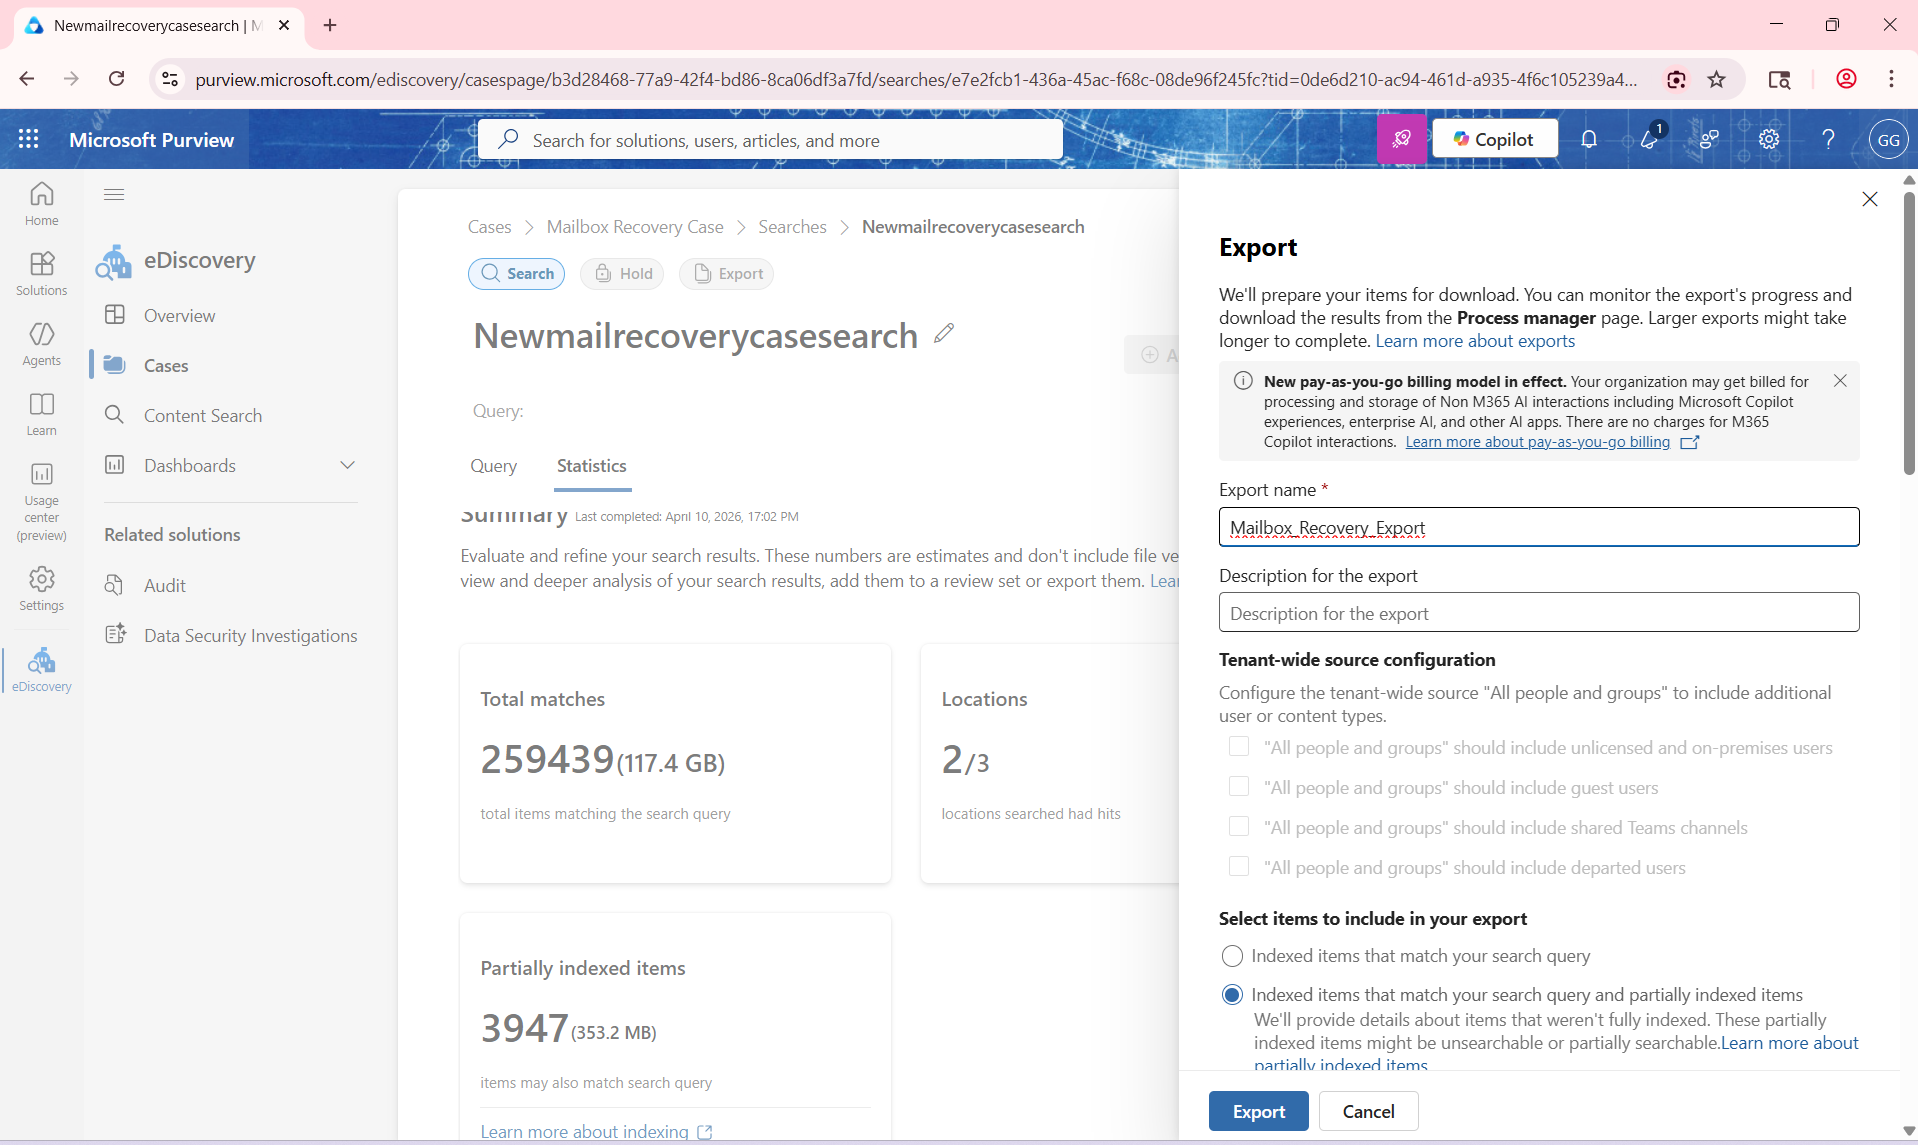This screenshot has width=1918, height=1145.
Task: View site information icon in address bar
Action: 170,79
